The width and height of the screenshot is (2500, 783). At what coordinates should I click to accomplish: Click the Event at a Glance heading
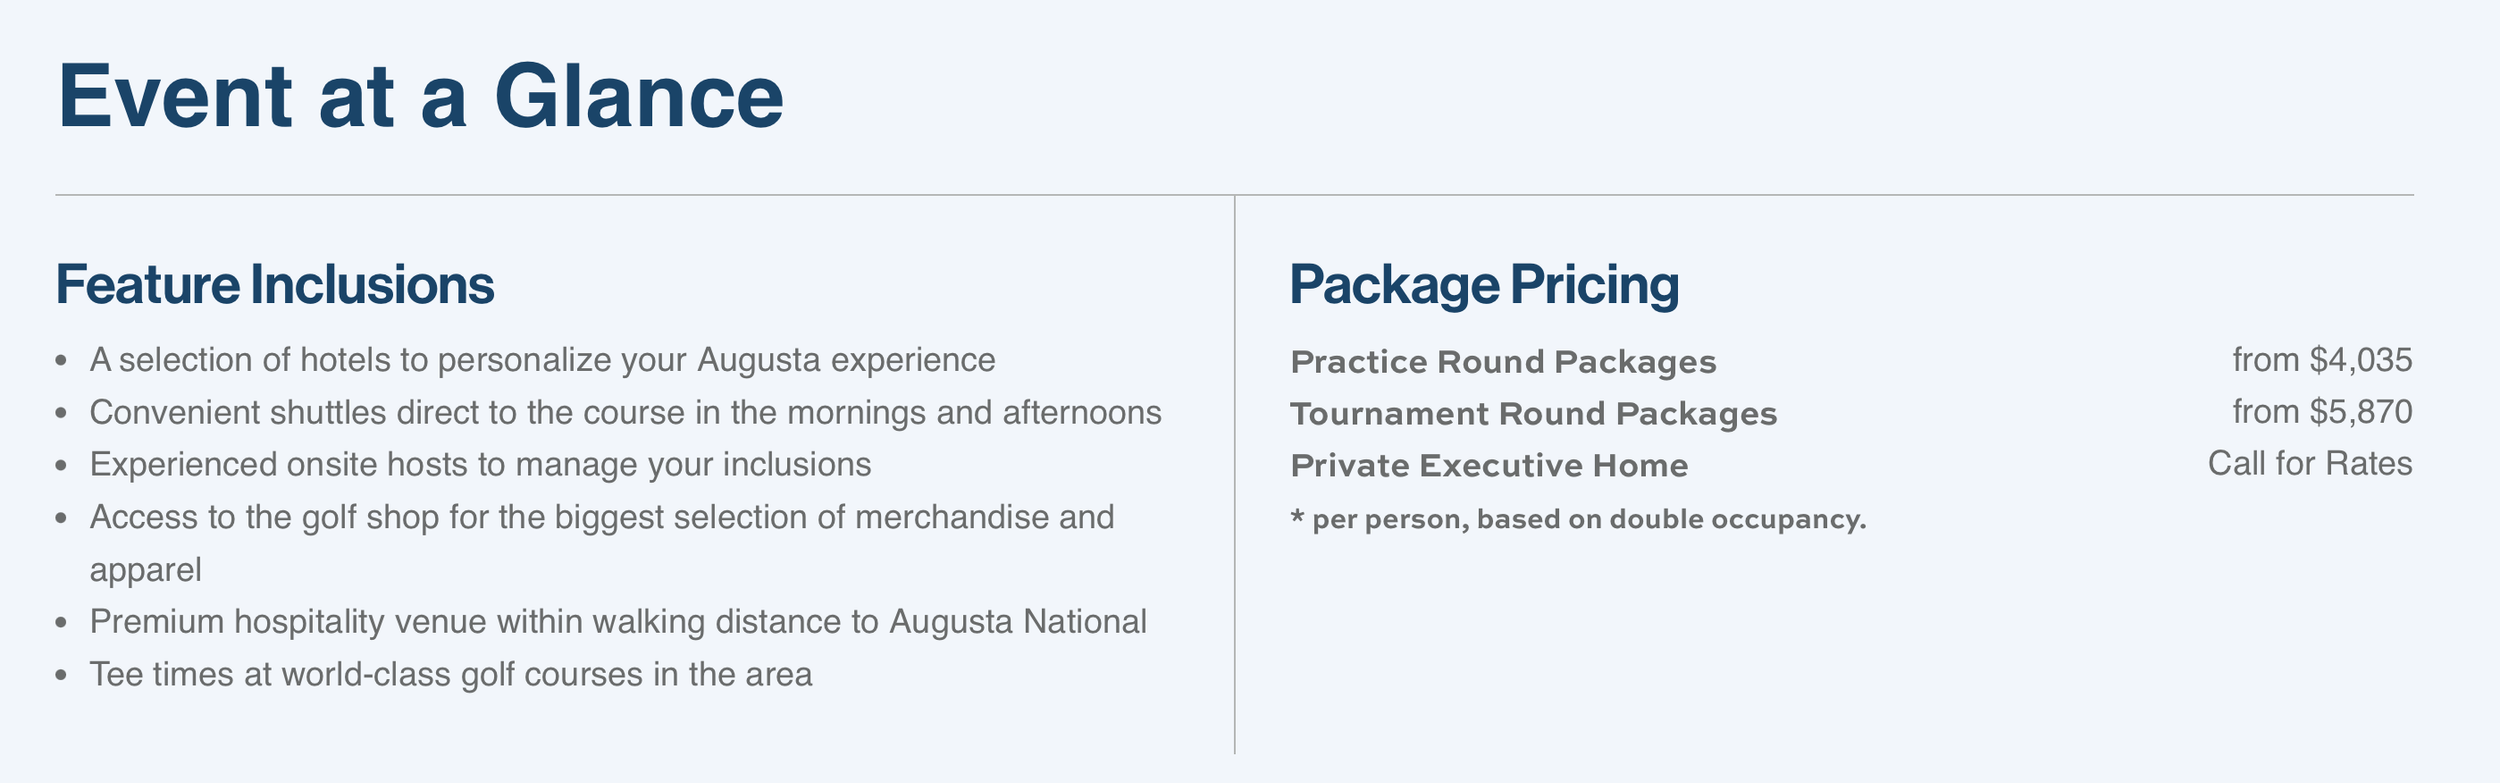point(421,97)
